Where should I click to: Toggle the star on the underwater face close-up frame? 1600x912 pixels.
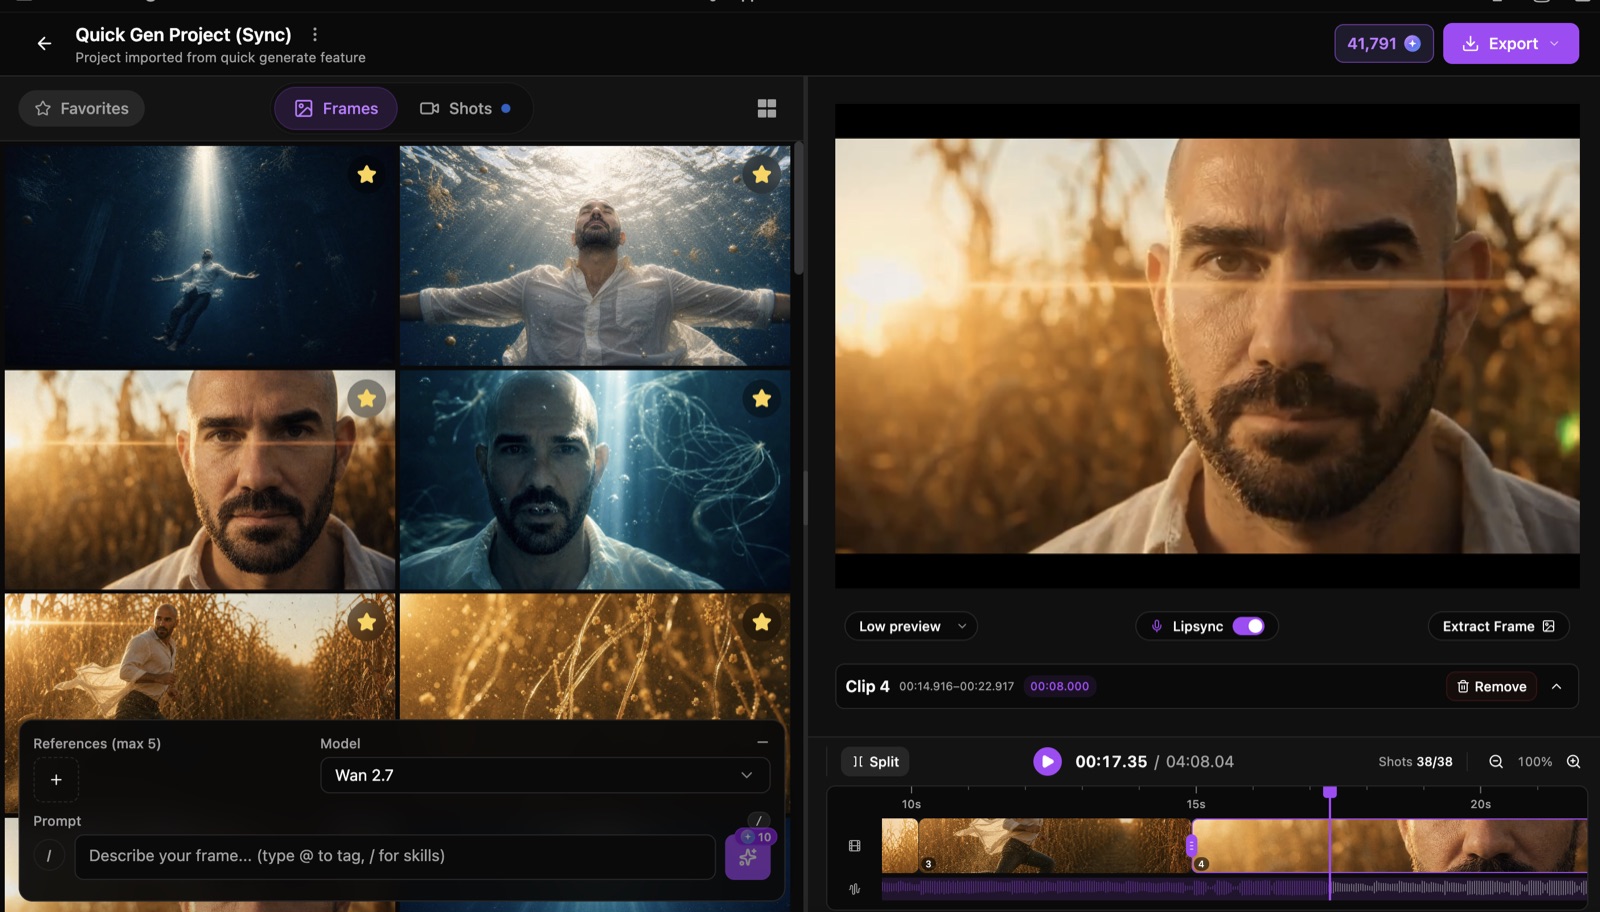(762, 399)
